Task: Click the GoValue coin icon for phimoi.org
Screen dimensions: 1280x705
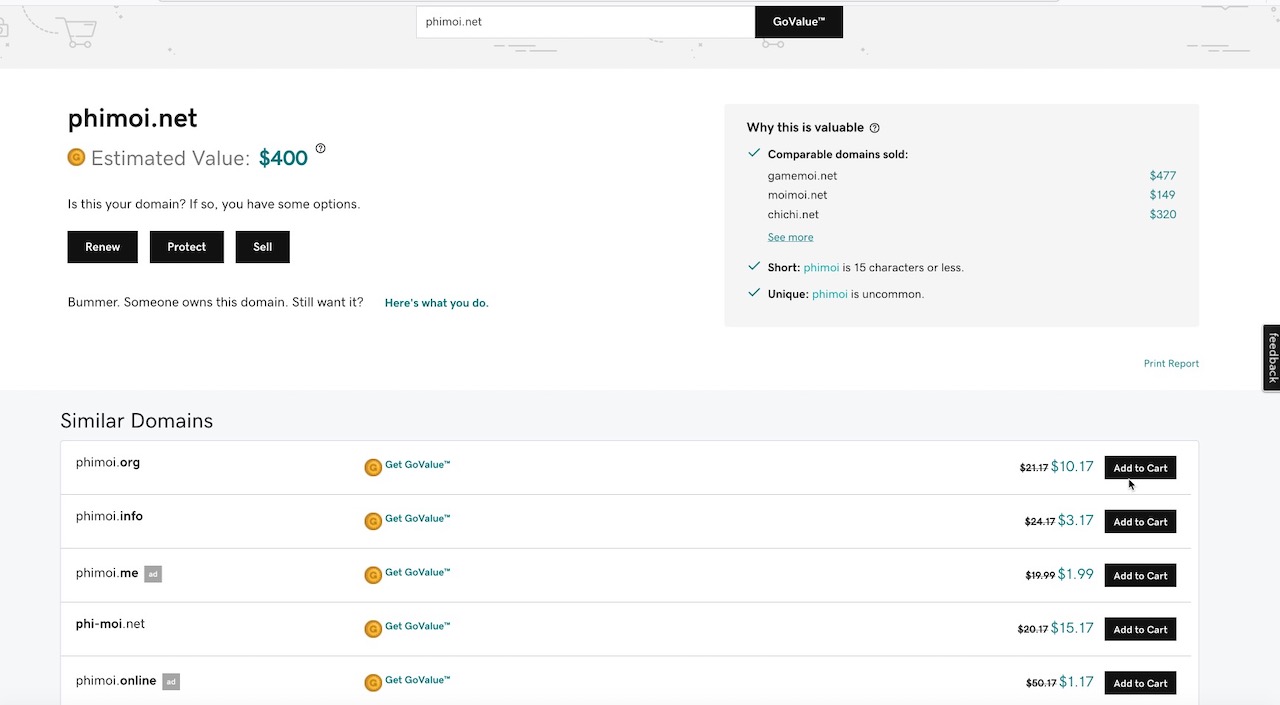Action: click(x=373, y=467)
